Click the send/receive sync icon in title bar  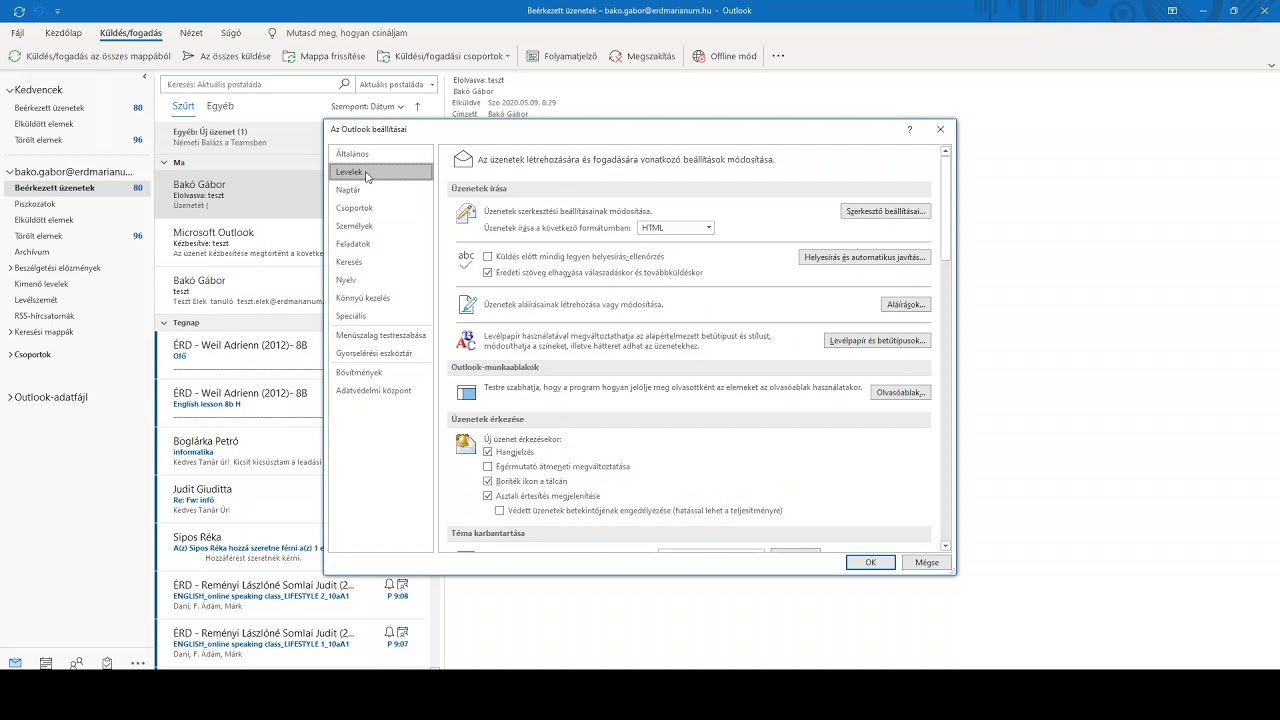click(19, 11)
